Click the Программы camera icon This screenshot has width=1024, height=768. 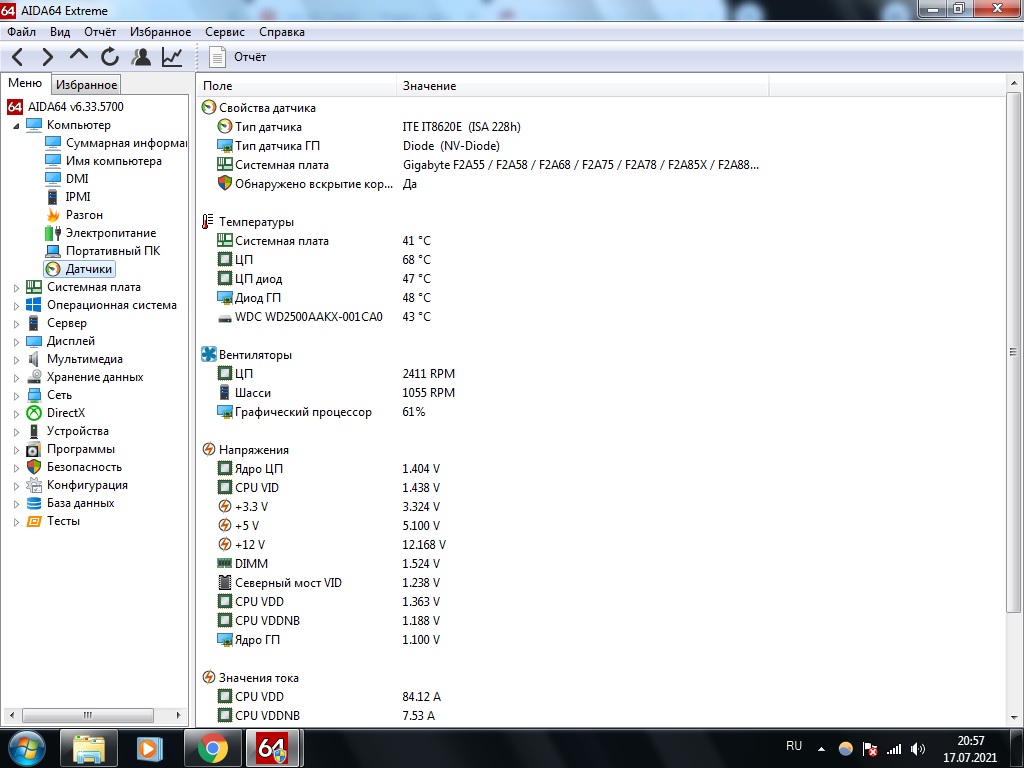click(x=34, y=449)
